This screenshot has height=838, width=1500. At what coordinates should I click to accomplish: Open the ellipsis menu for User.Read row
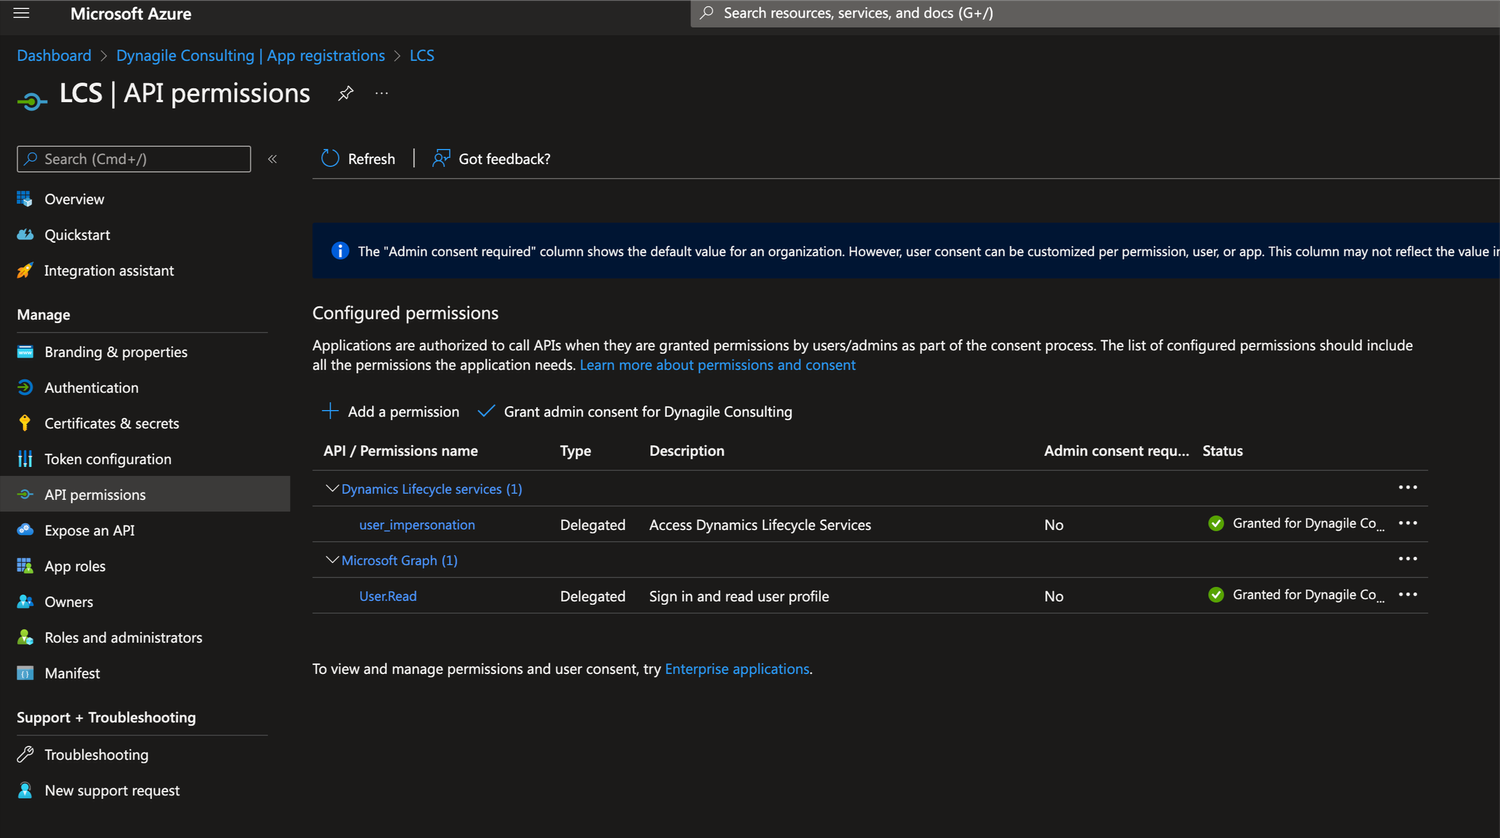point(1408,594)
